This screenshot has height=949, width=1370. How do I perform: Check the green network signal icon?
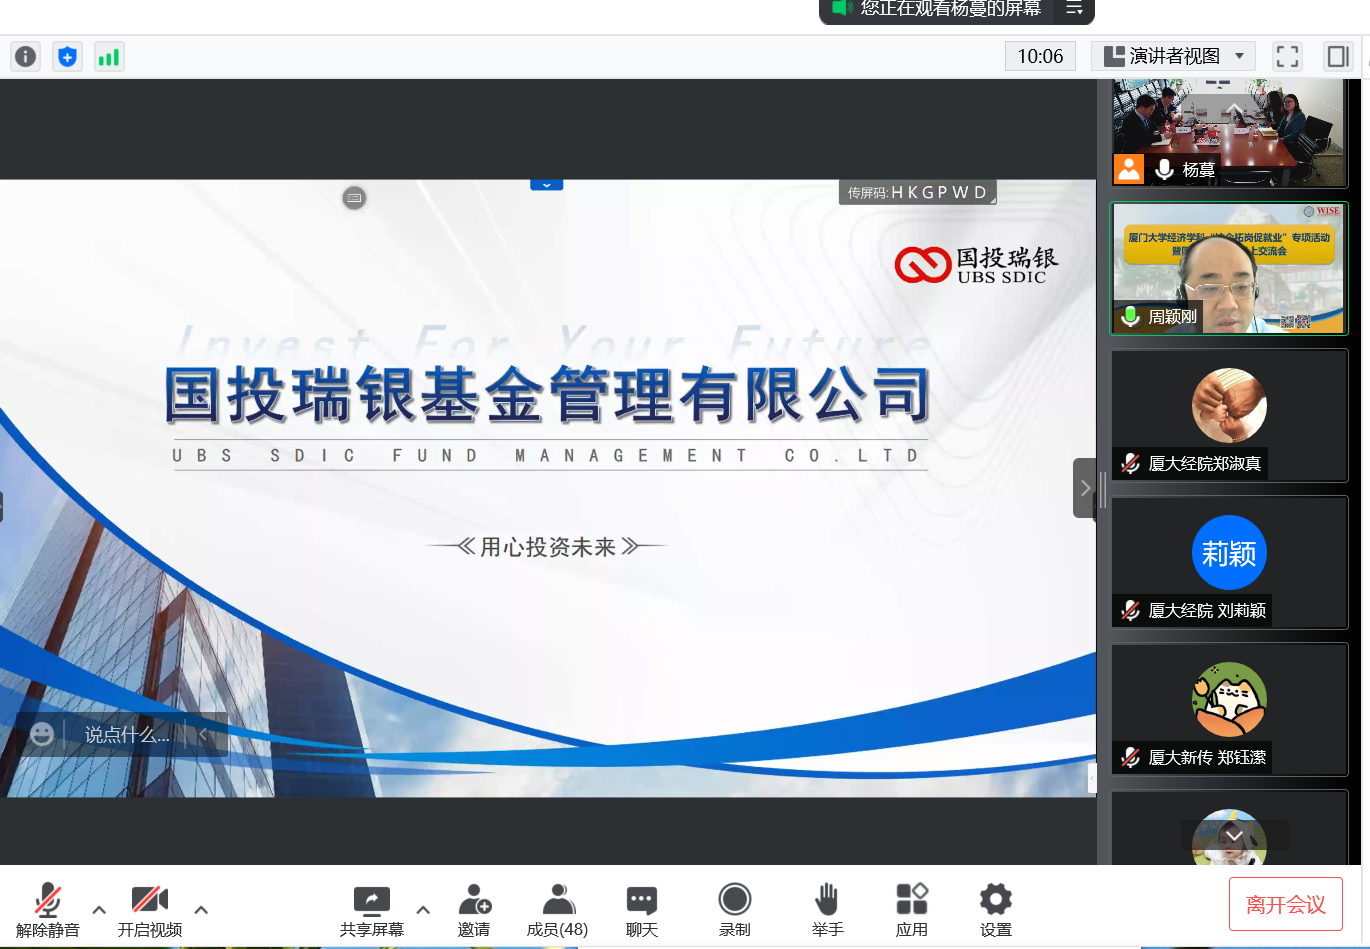pyautogui.click(x=108, y=57)
